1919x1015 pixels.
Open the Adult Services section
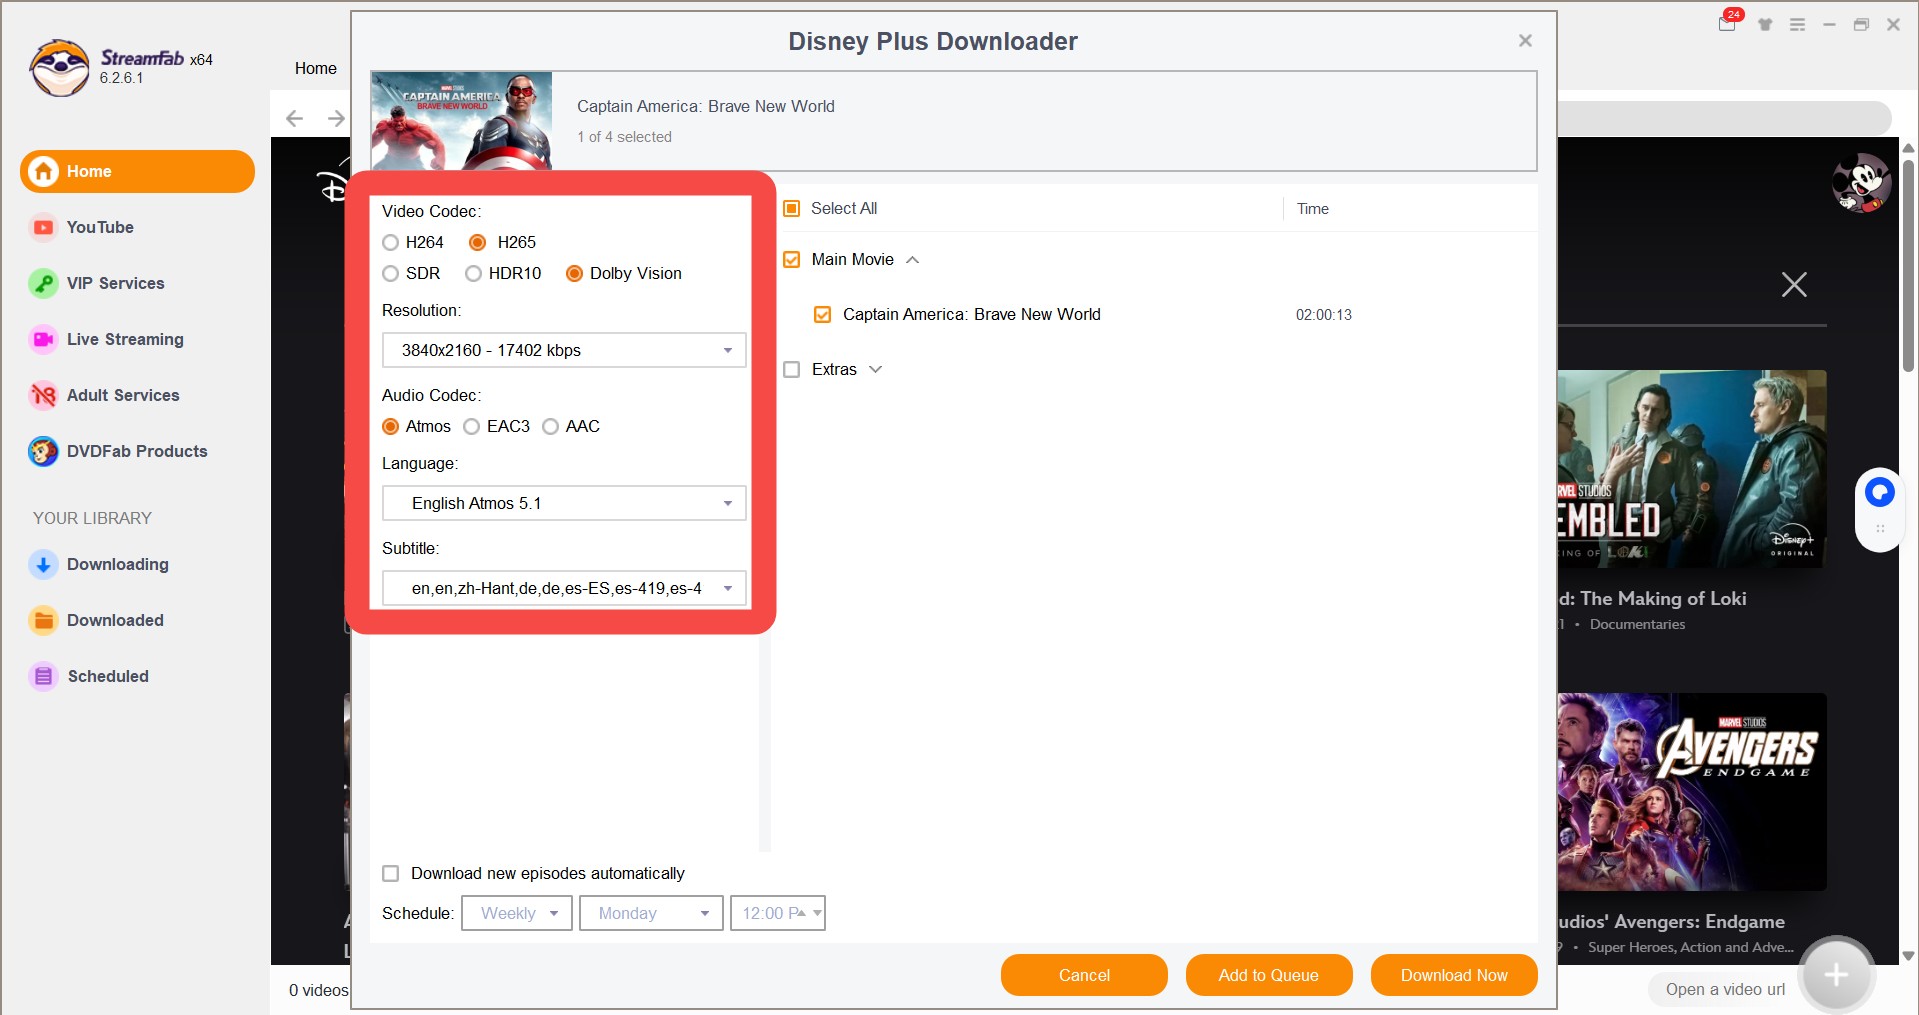click(122, 395)
